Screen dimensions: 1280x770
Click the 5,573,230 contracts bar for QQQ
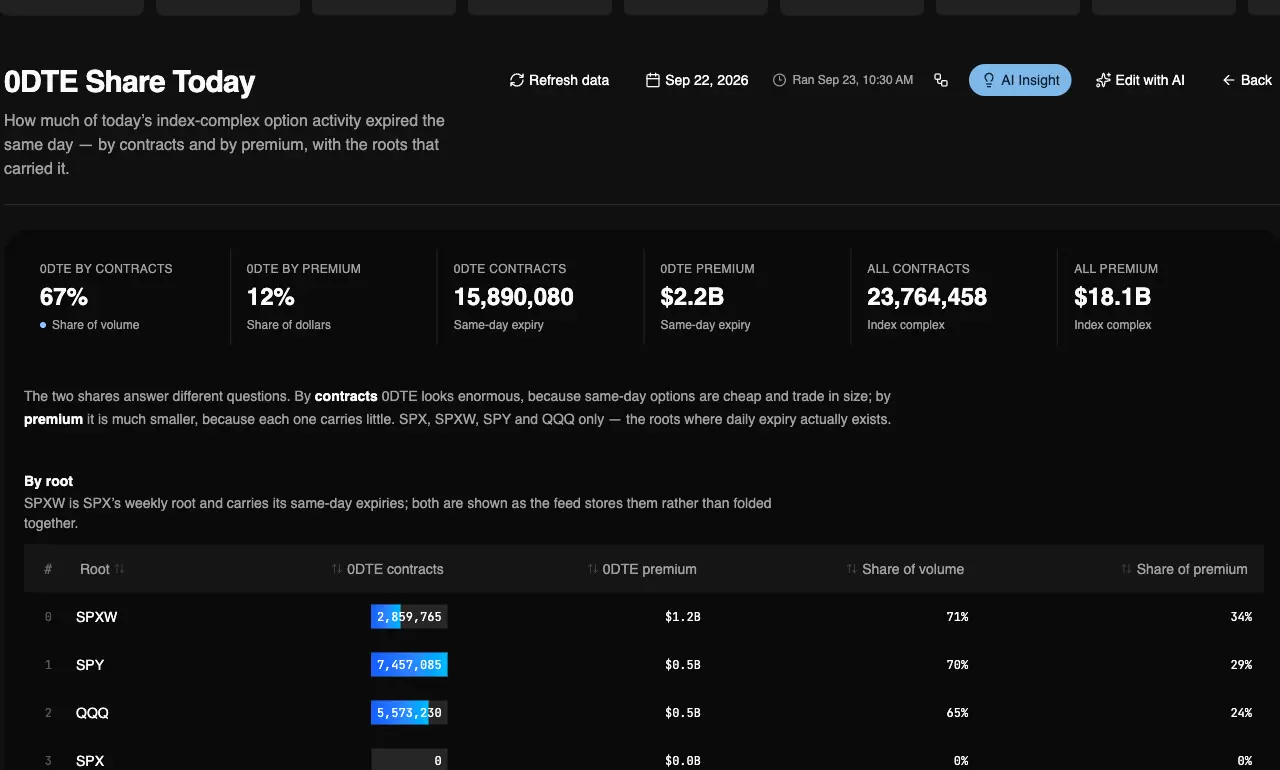coord(409,713)
